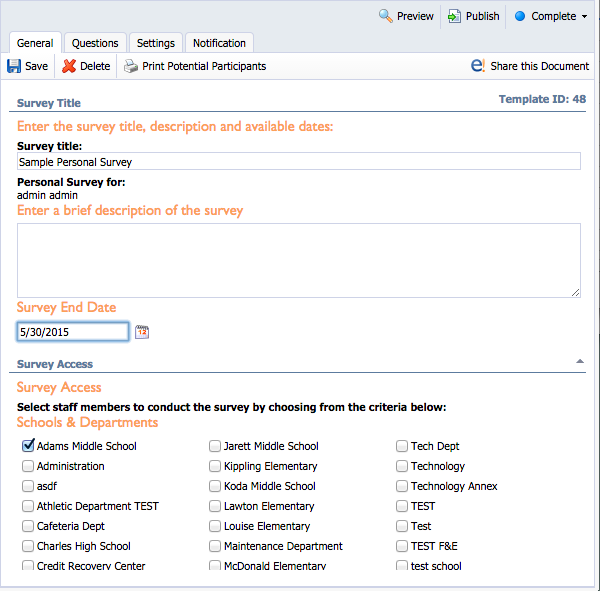Viewport: 600px width, 591px height.
Task: Switch to the Questions tab
Action: click(x=95, y=43)
